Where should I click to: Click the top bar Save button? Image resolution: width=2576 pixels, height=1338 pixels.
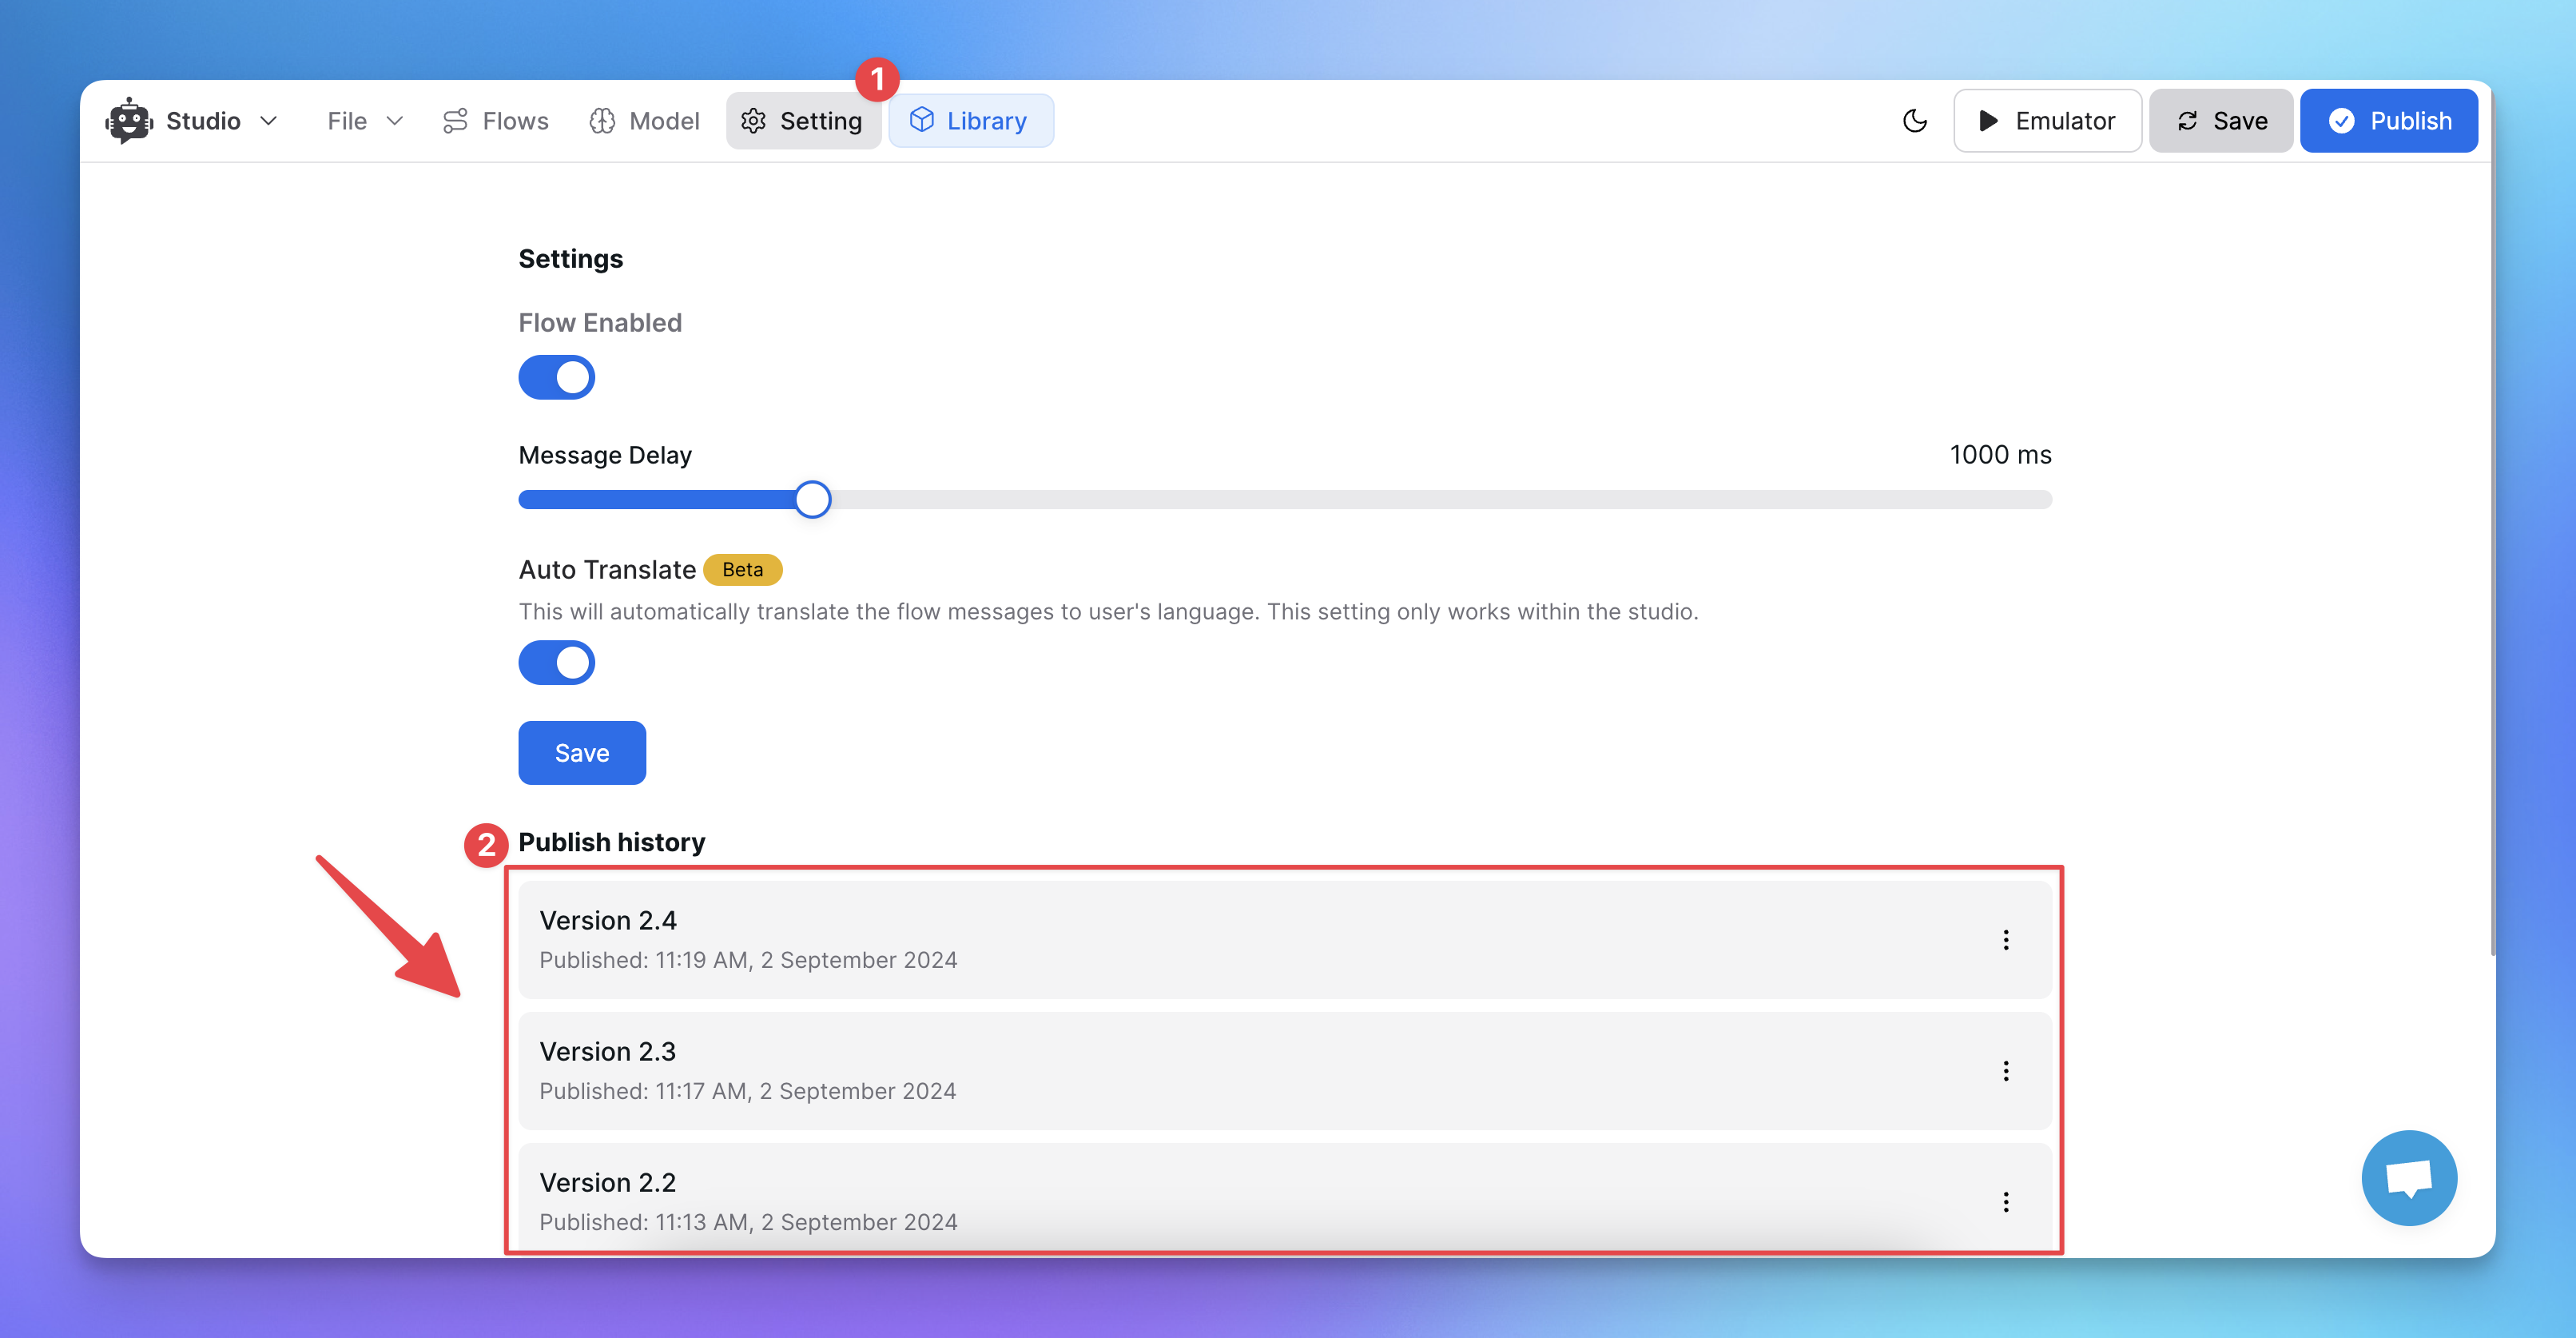[2220, 121]
